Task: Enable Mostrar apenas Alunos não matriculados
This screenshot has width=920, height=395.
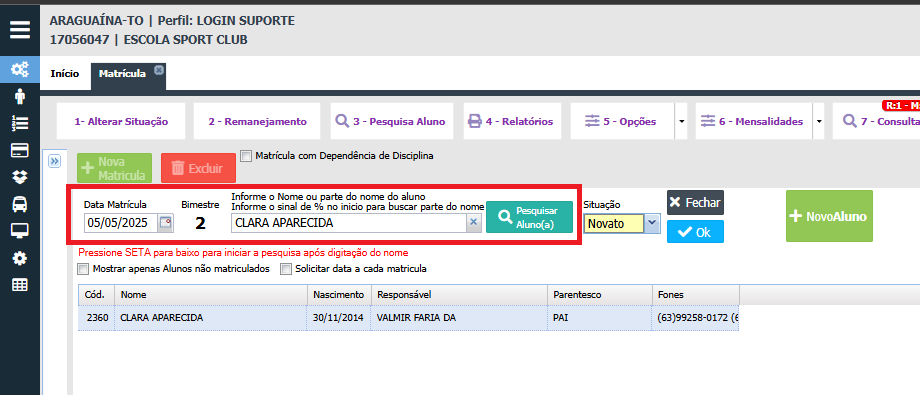Action: pos(83,269)
